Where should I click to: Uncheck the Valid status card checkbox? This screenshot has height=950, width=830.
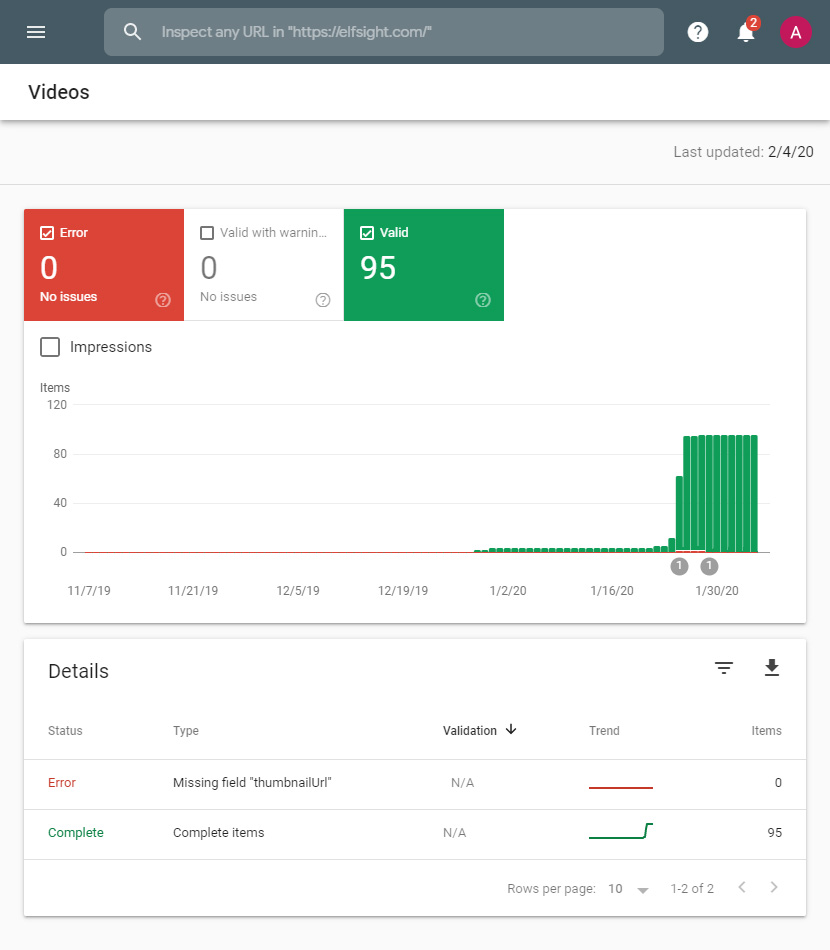[x=369, y=232]
